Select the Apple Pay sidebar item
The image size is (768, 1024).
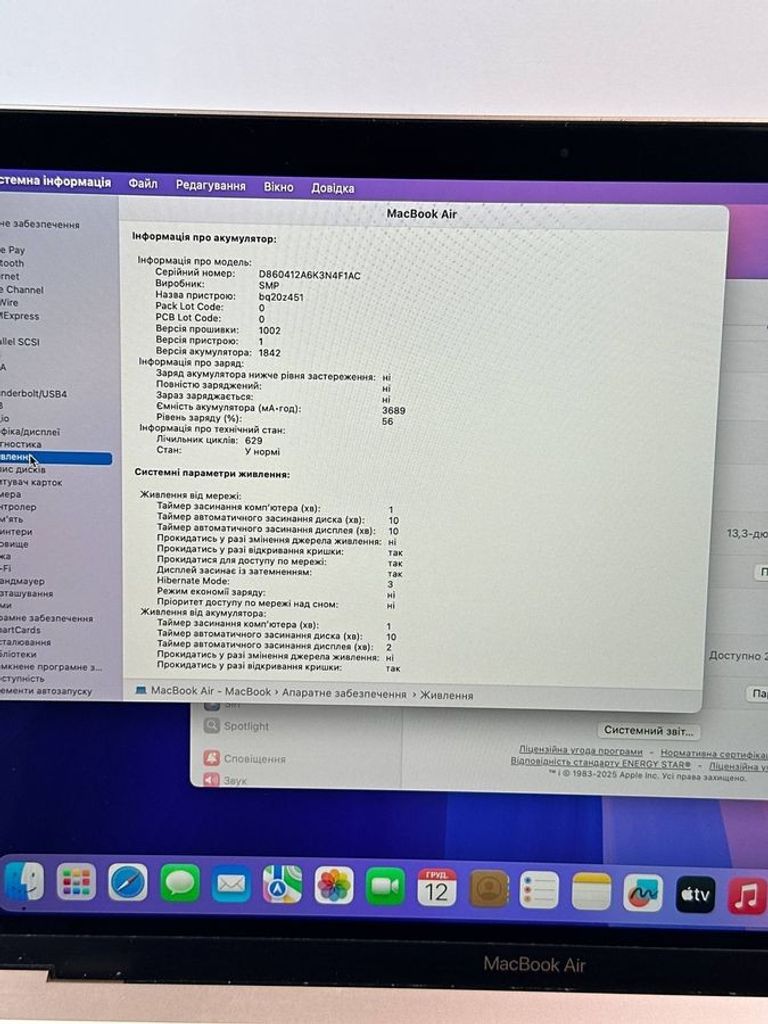click(x=12, y=249)
